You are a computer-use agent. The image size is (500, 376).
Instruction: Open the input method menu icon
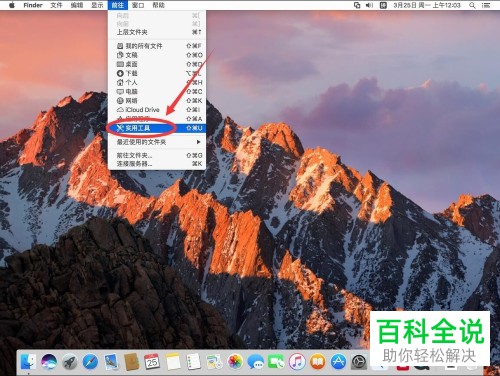383,5
